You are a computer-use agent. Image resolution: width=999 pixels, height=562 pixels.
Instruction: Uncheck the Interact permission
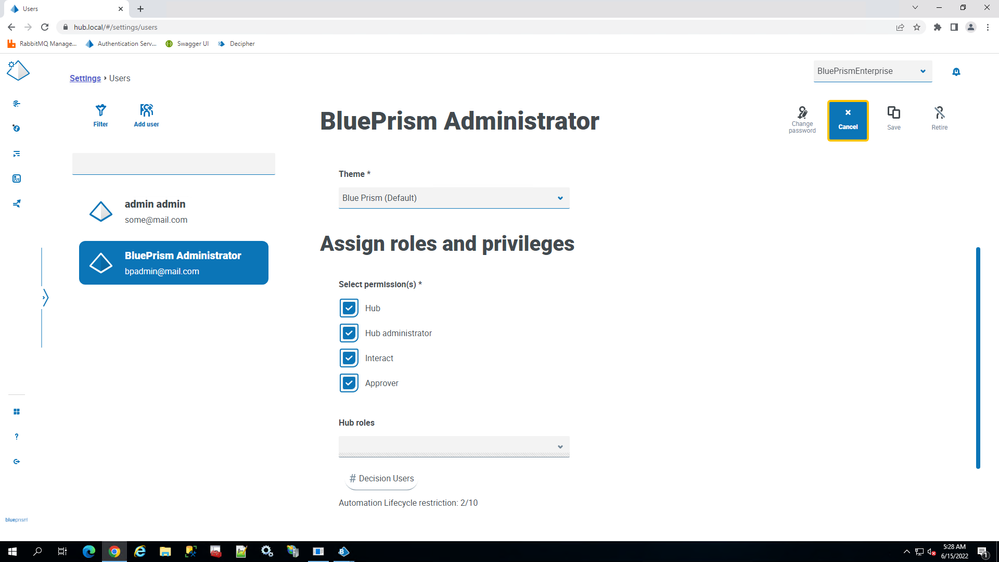349,358
